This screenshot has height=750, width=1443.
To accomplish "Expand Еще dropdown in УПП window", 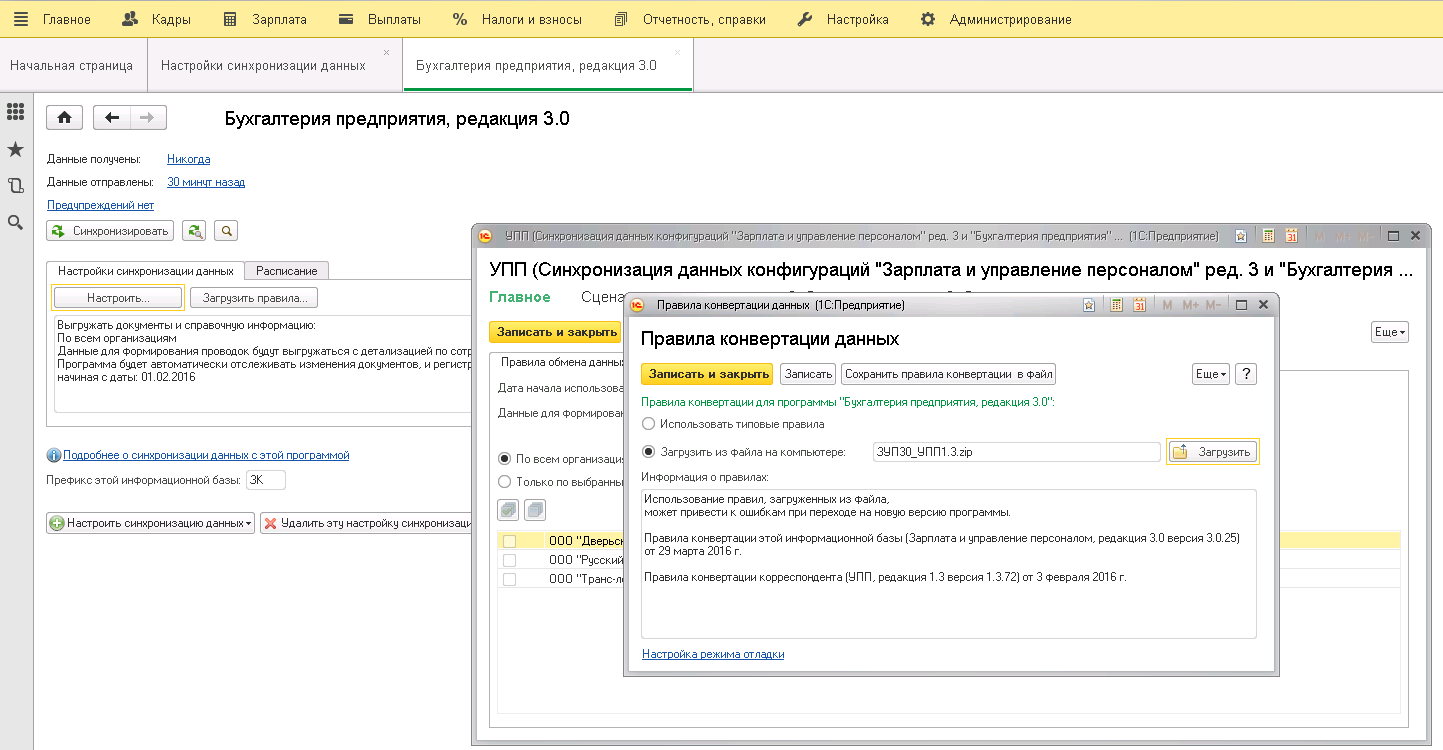I will [x=1390, y=332].
